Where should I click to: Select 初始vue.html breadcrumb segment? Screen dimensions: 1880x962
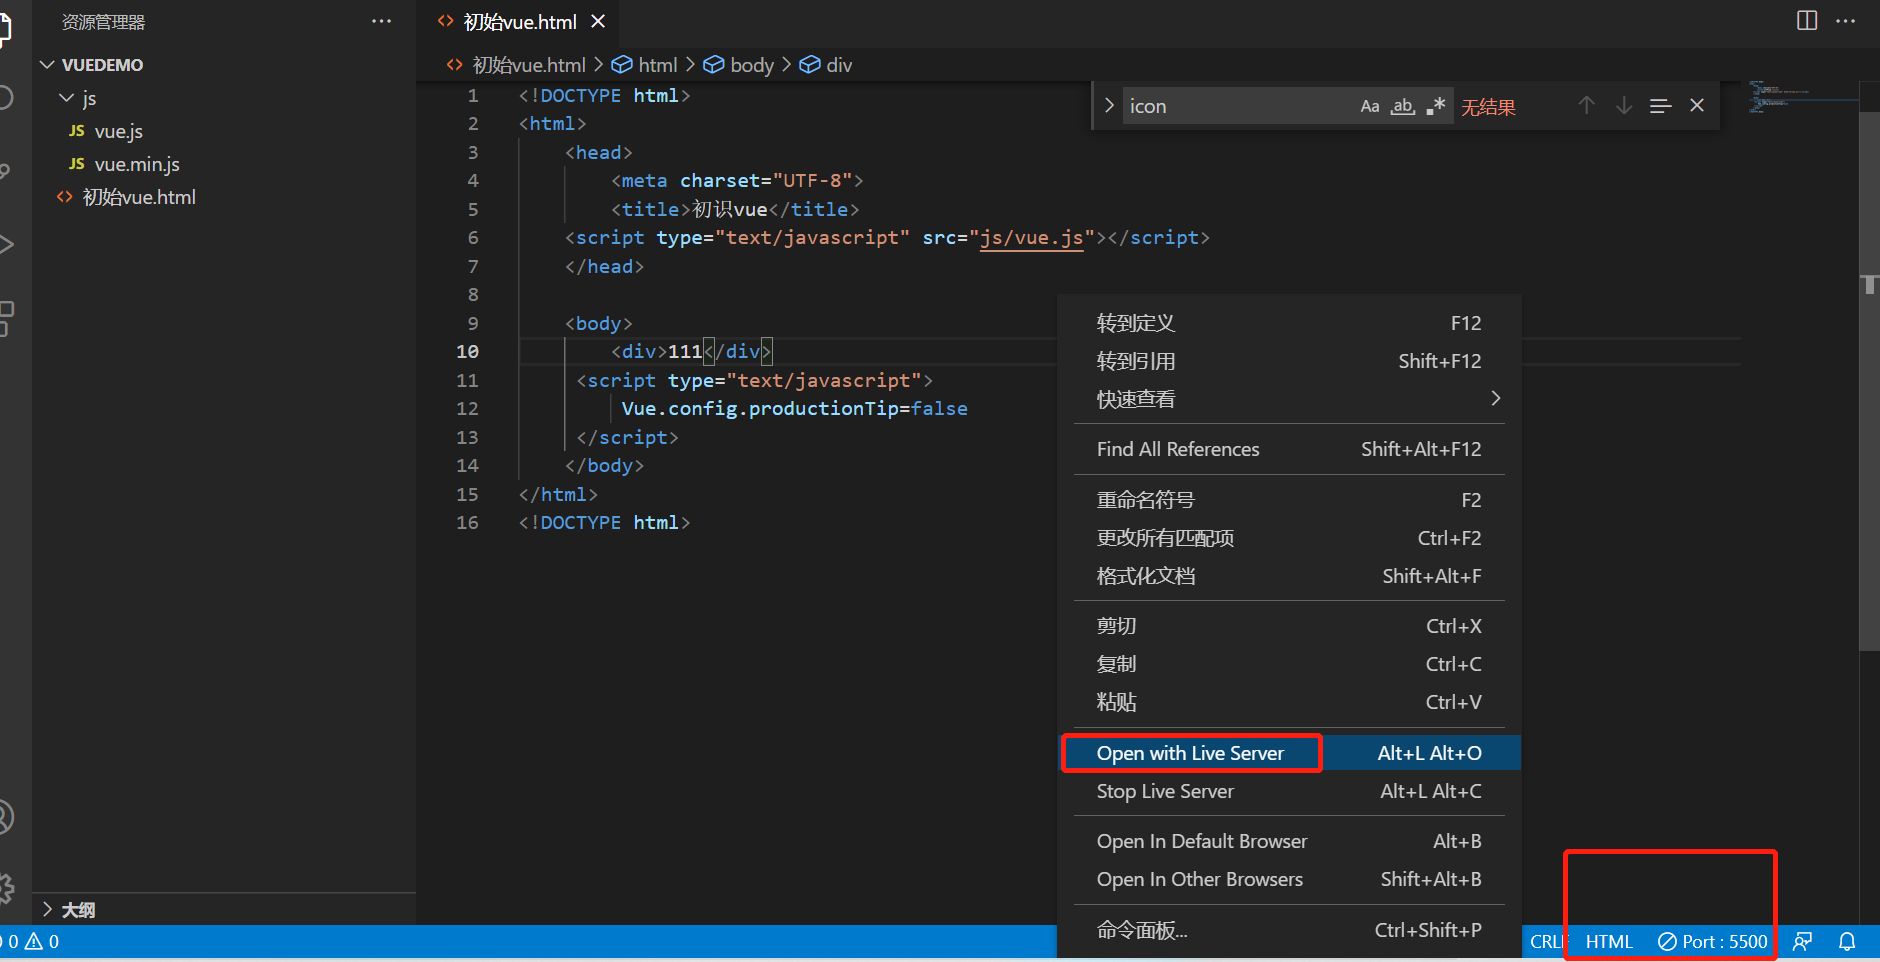[x=517, y=65]
